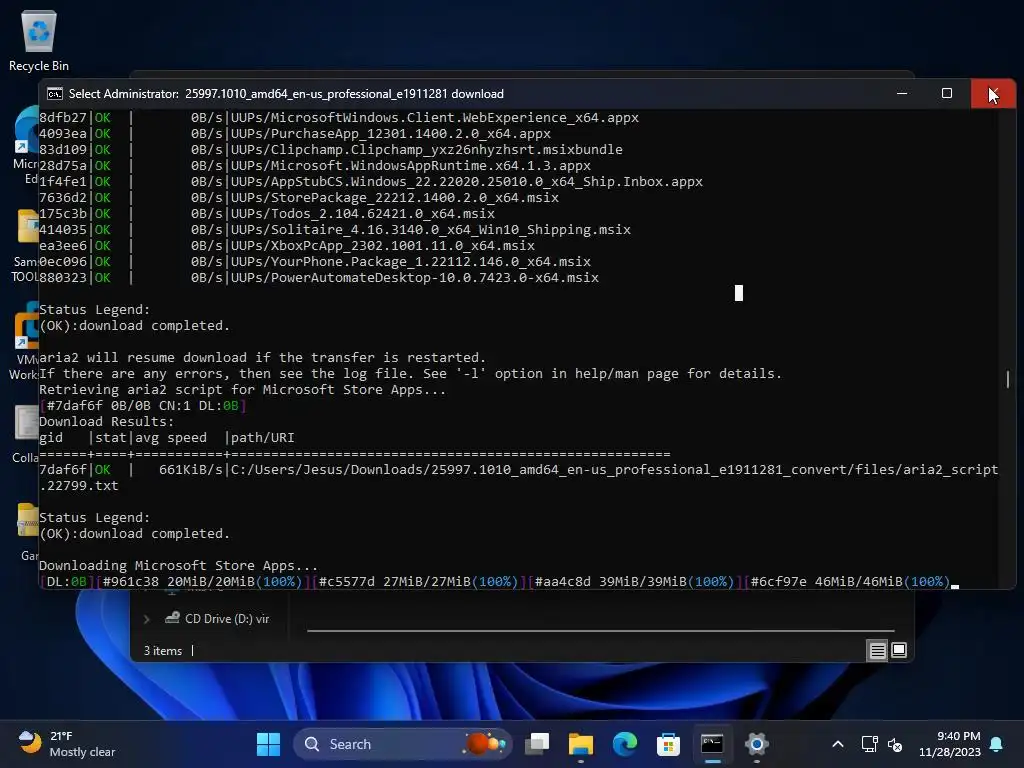Screen dimensions: 1024x768
Task: Click the taskbar Search box
Action: tap(403, 744)
